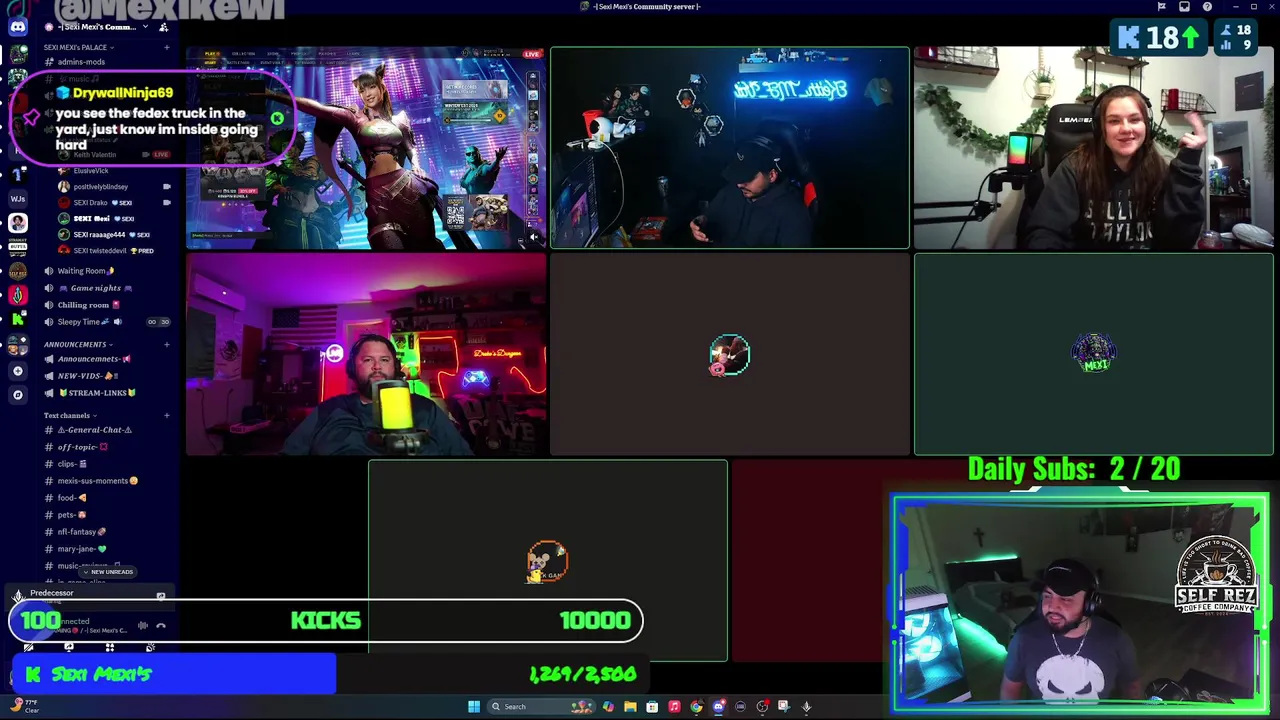Click positivelyblindsey's camera icon
Viewport: 1280px width, 720px height.
pyautogui.click(x=166, y=187)
